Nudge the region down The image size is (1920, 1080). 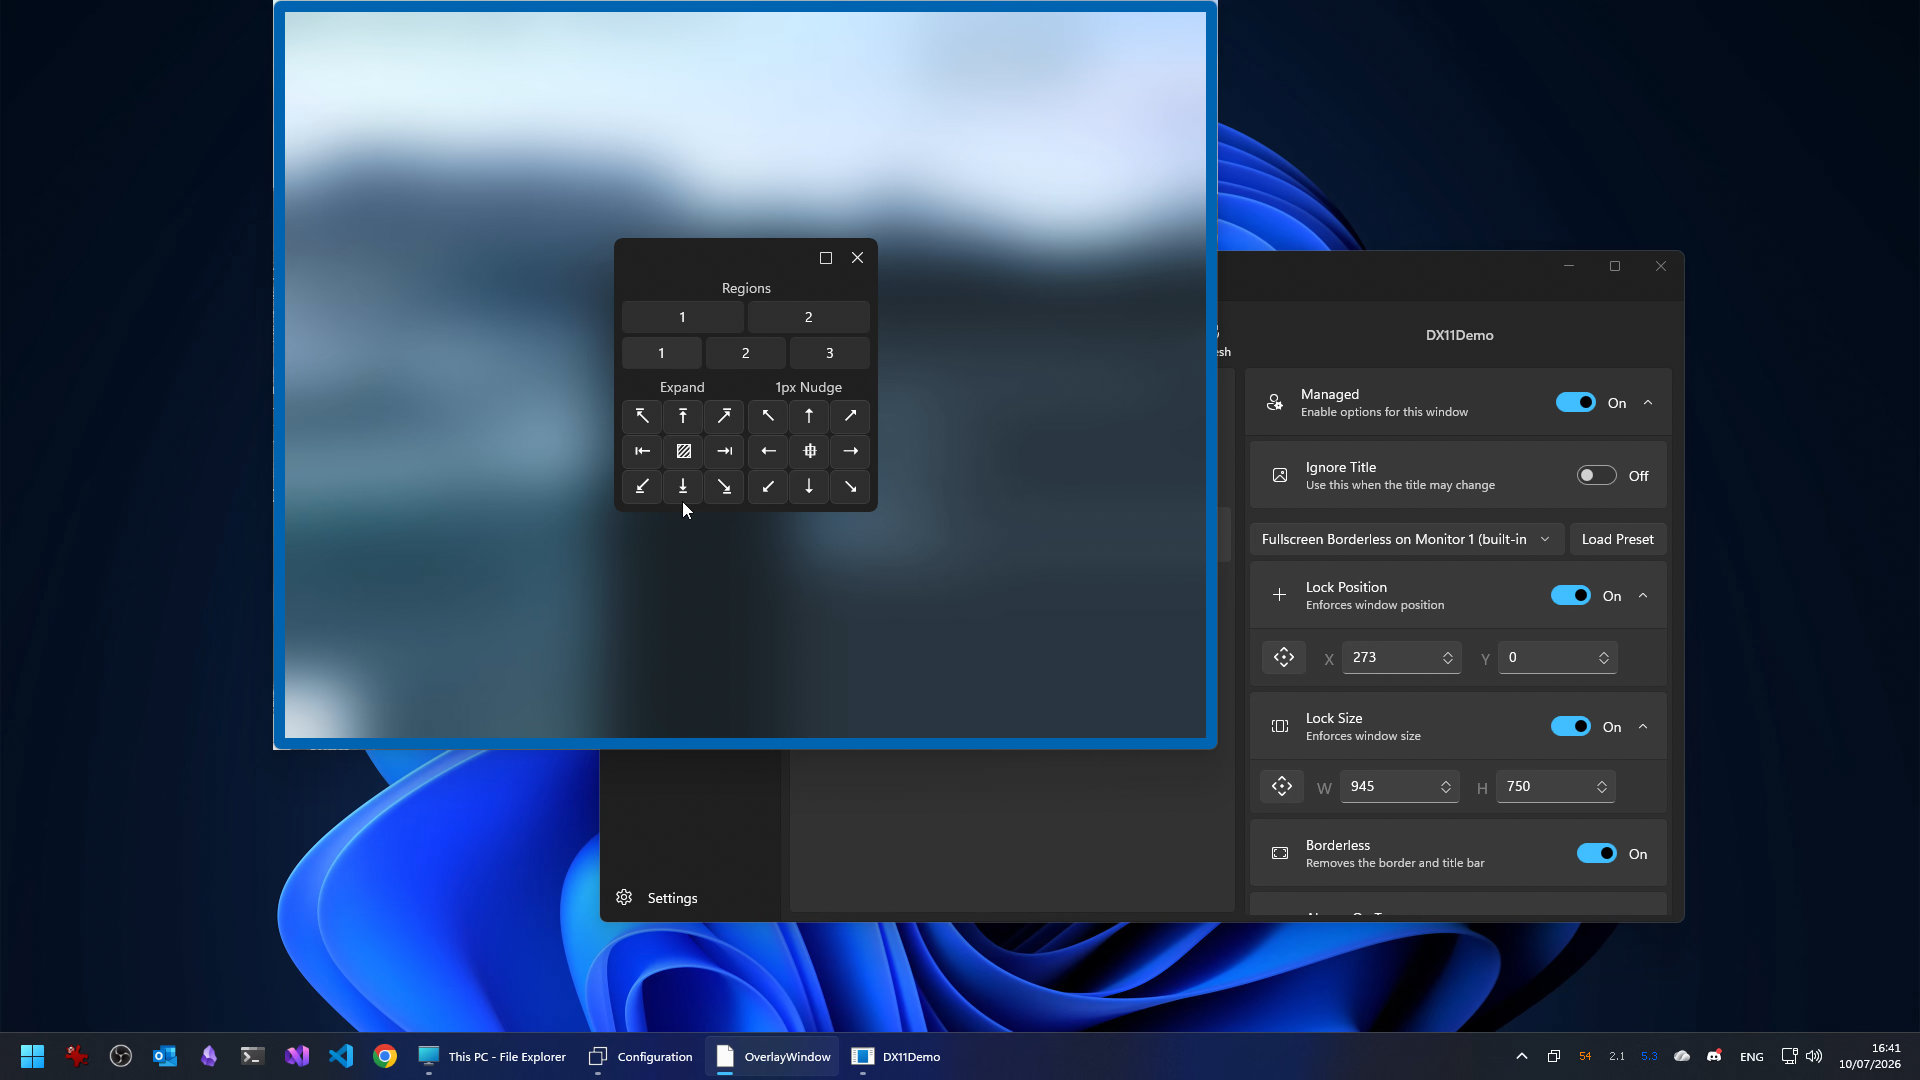[809, 487]
